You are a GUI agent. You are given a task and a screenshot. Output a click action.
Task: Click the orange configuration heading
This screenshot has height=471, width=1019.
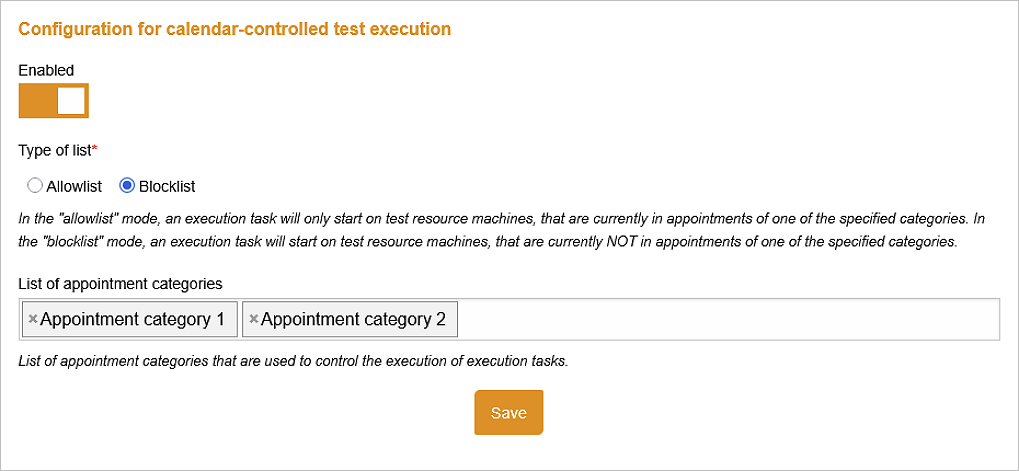coord(235,29)
